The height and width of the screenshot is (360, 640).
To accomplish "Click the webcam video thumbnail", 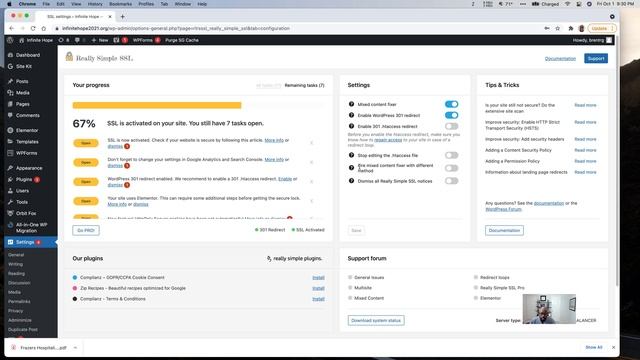I will click(x=549, y=309).
